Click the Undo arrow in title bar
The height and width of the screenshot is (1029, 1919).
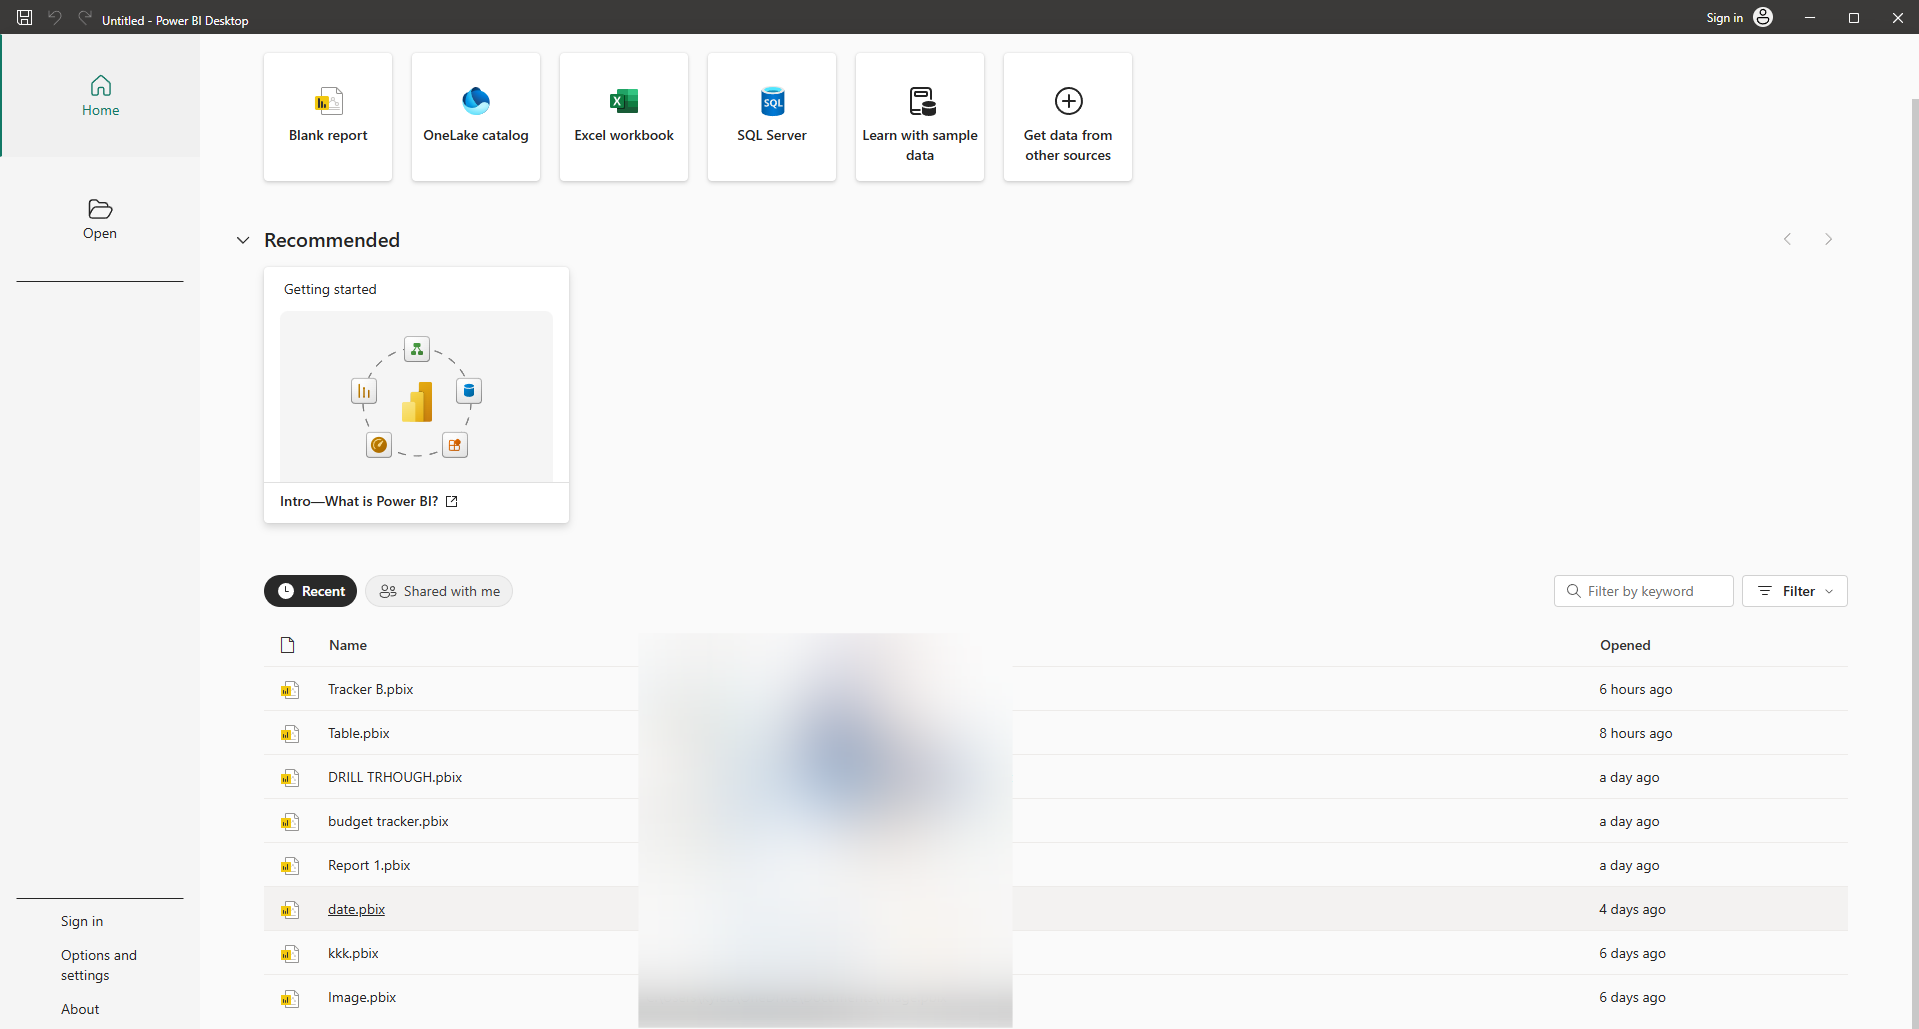point(55,18)
